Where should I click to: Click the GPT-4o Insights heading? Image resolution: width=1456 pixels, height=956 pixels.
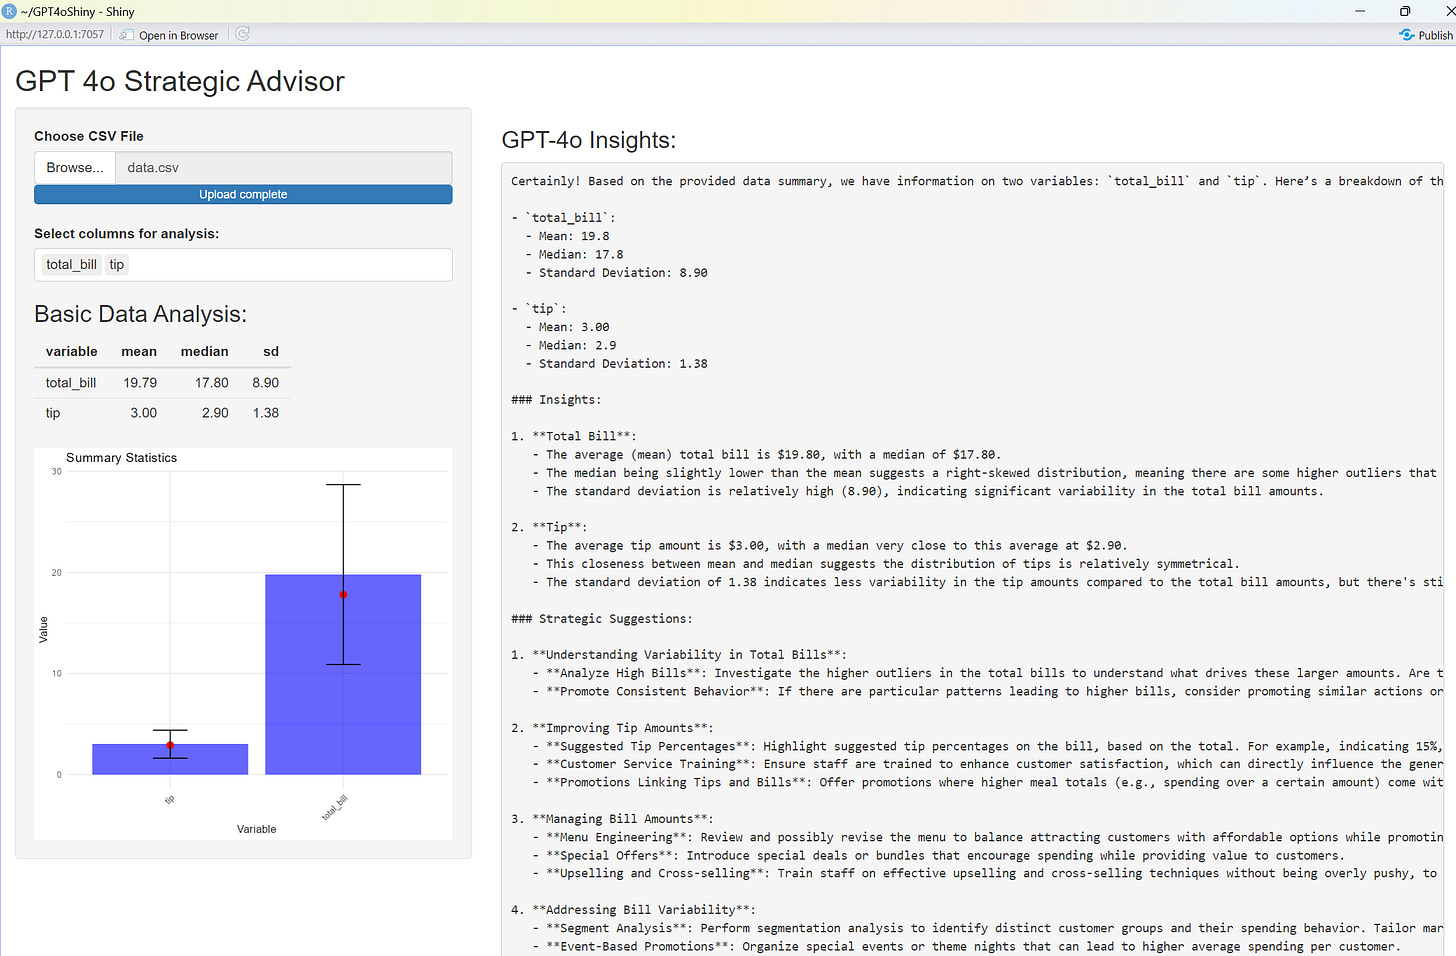coord(588,140)
